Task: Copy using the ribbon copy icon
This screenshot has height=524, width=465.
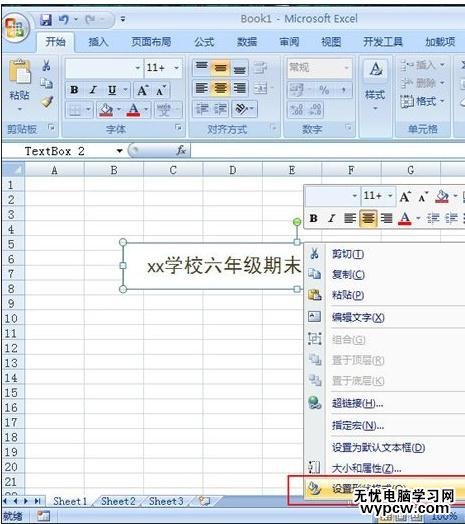Action: pyautogui.click(x=46, y=83)
